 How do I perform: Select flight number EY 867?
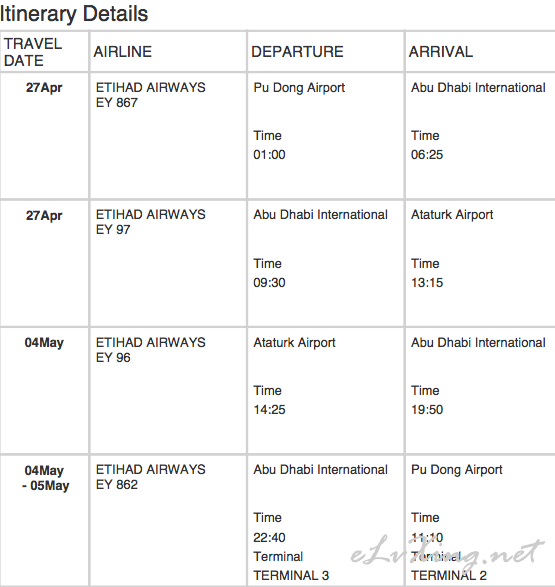[117, 103]
